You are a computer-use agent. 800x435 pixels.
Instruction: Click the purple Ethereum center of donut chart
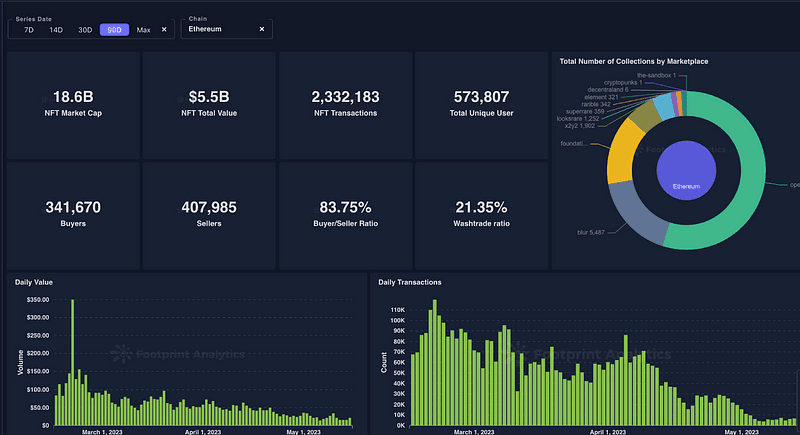(x=686, y=170)
